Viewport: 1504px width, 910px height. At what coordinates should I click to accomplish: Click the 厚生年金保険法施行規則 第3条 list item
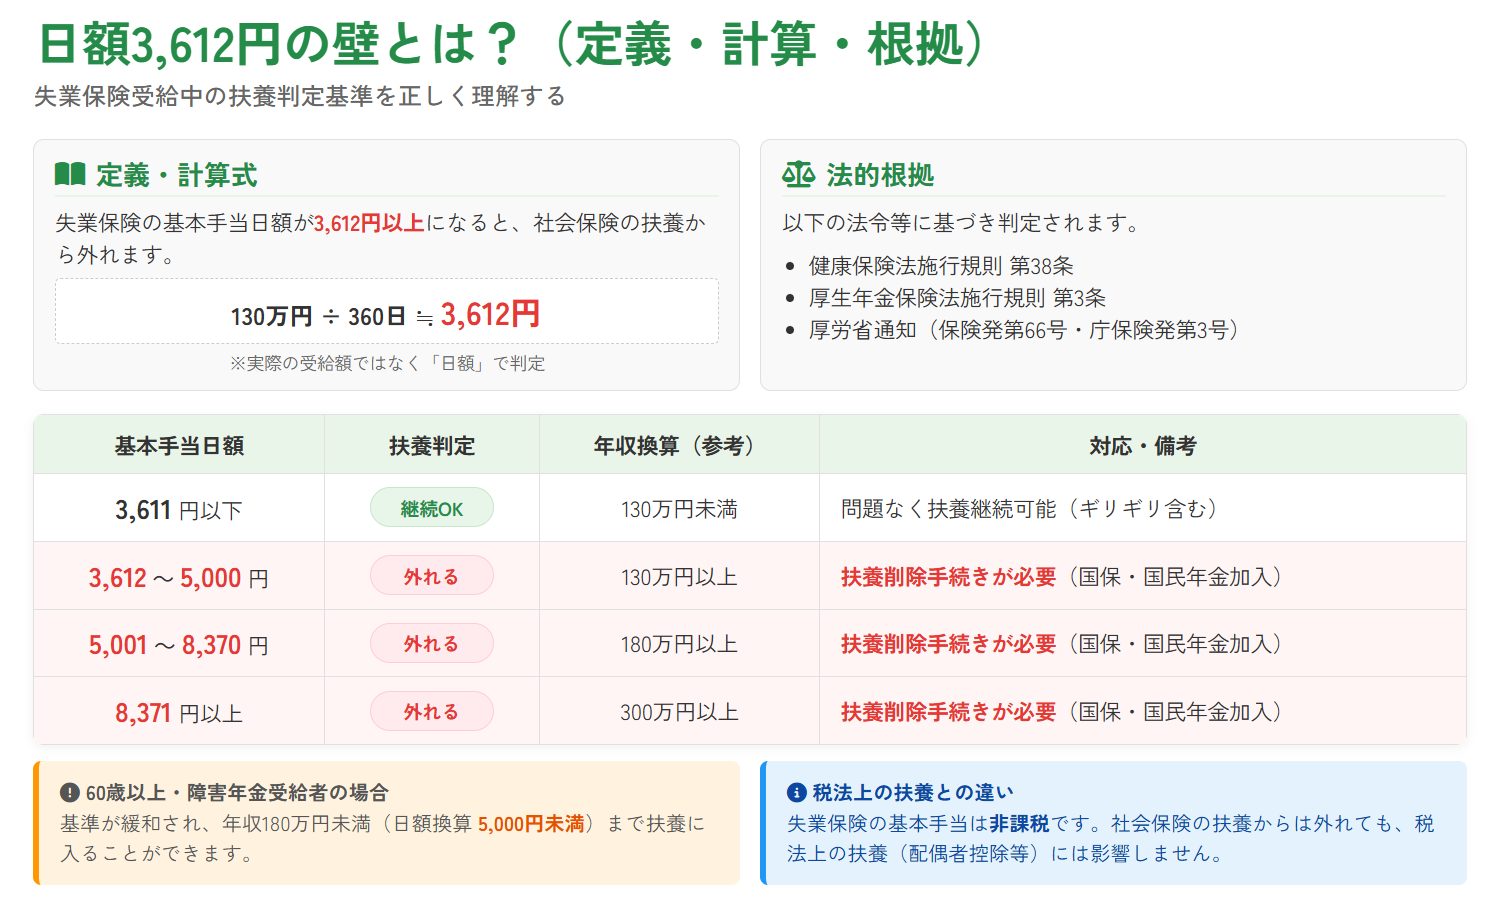click(x=956, y=298)
